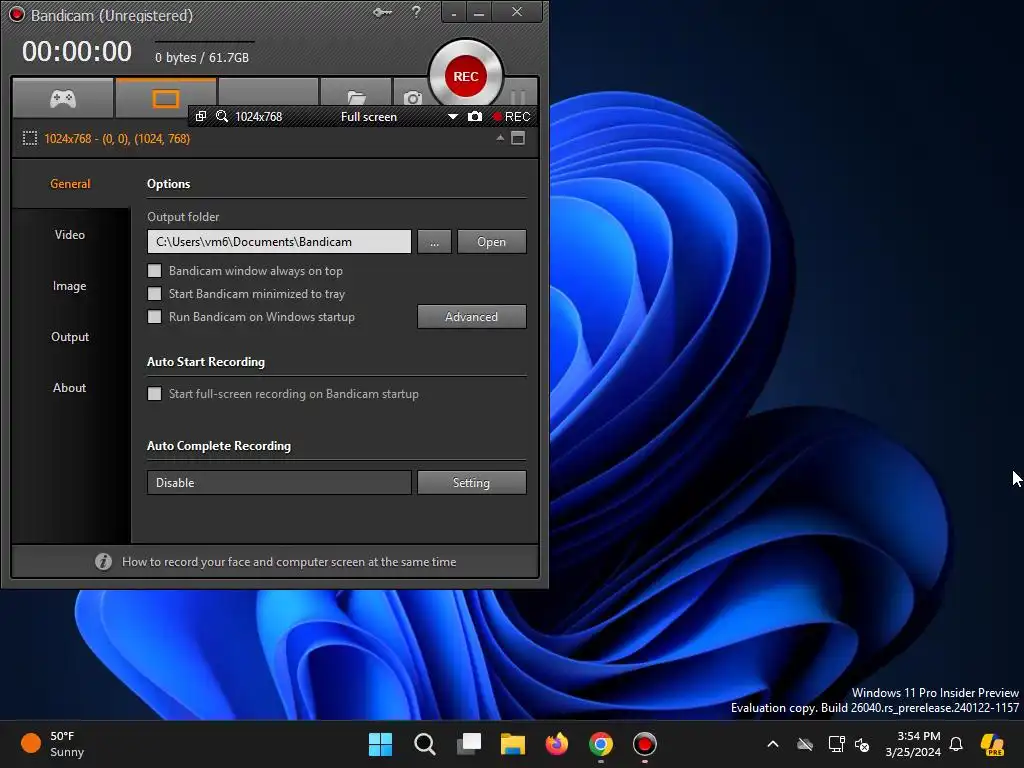Click the dotted rectangle area selection icon
The image size is (1024, 768).
tap(29, 138)
